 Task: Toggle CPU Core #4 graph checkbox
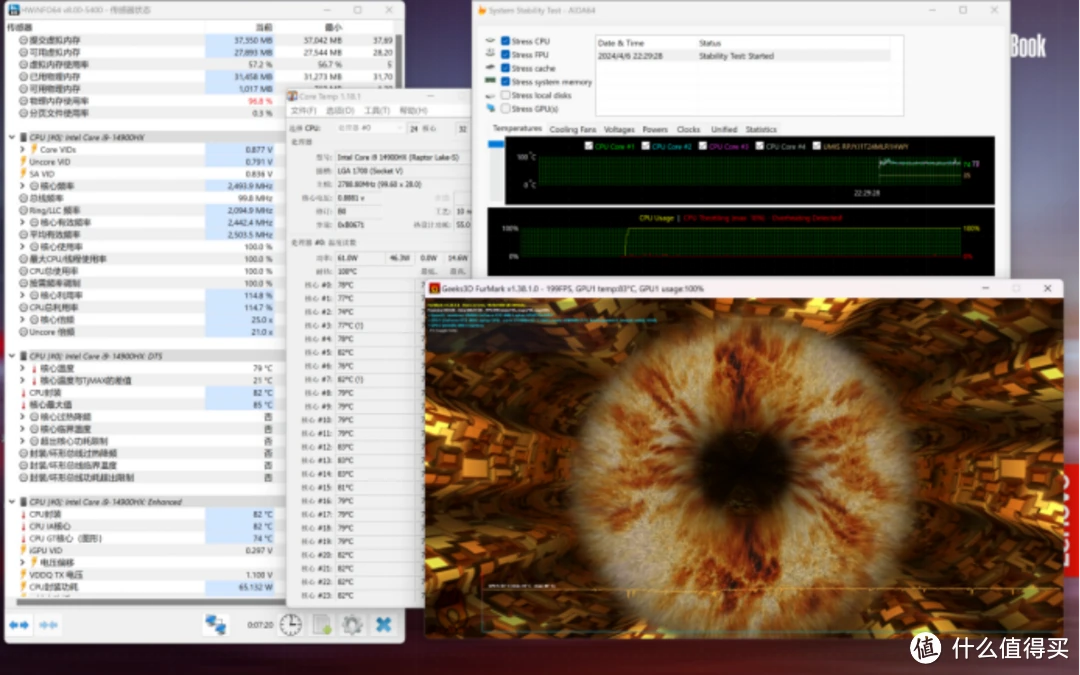759,146
